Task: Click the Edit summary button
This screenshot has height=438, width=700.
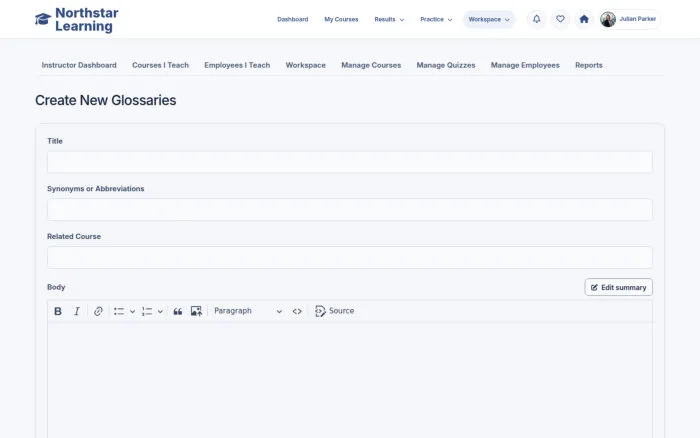Action: 618,287
